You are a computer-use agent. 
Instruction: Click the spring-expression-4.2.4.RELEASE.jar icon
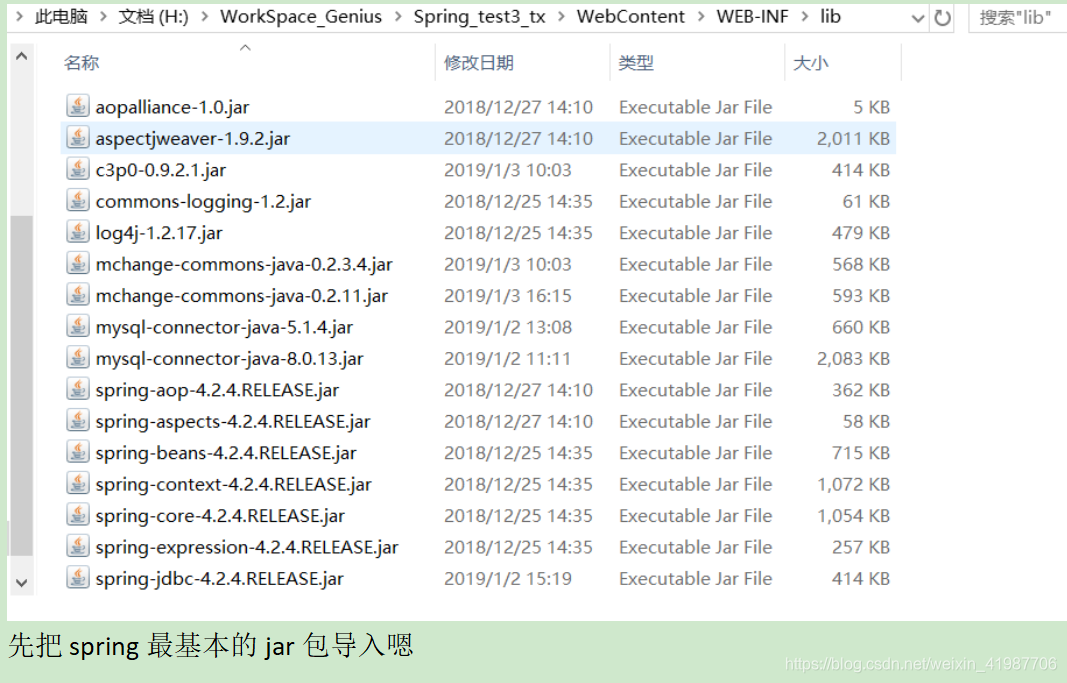(x=78, y=546)
